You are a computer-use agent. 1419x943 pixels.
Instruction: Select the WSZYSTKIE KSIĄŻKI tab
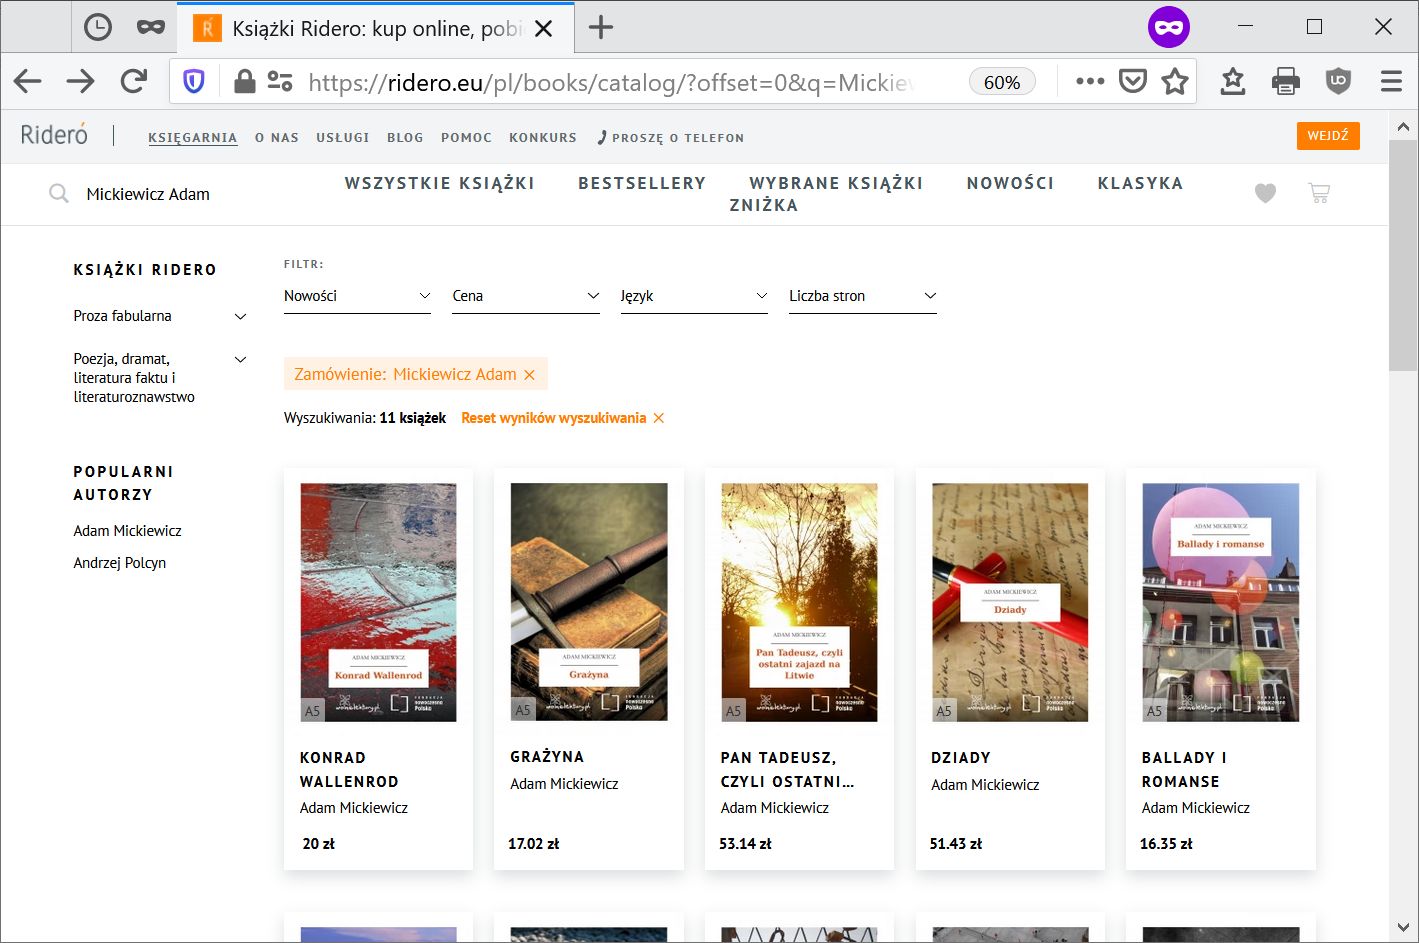tap(440, 183)
